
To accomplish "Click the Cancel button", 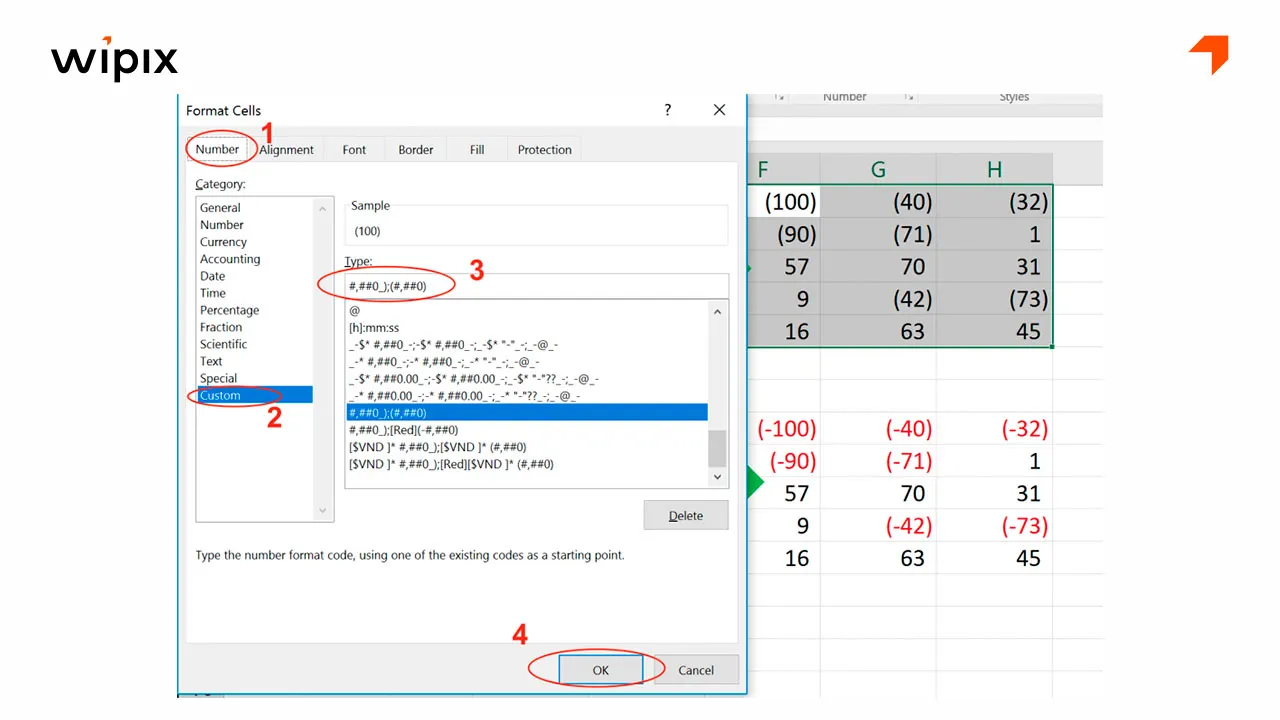I will [696, 670].
